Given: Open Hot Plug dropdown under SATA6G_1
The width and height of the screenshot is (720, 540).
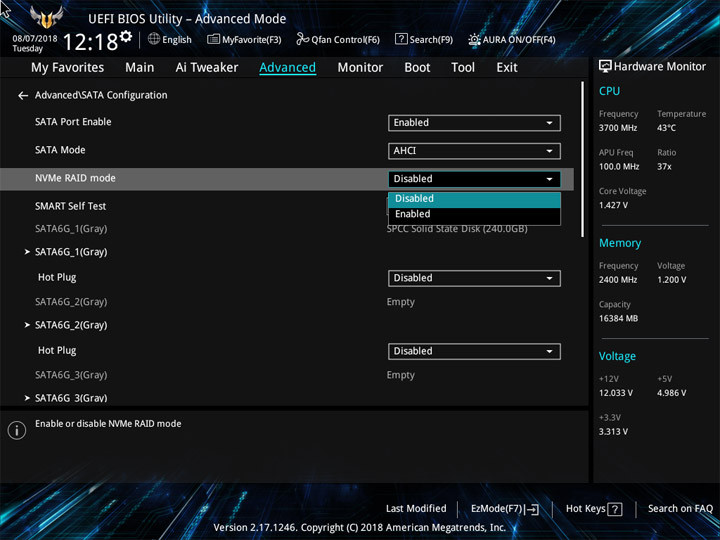Looking at the screenshot, I should point(474,278).
